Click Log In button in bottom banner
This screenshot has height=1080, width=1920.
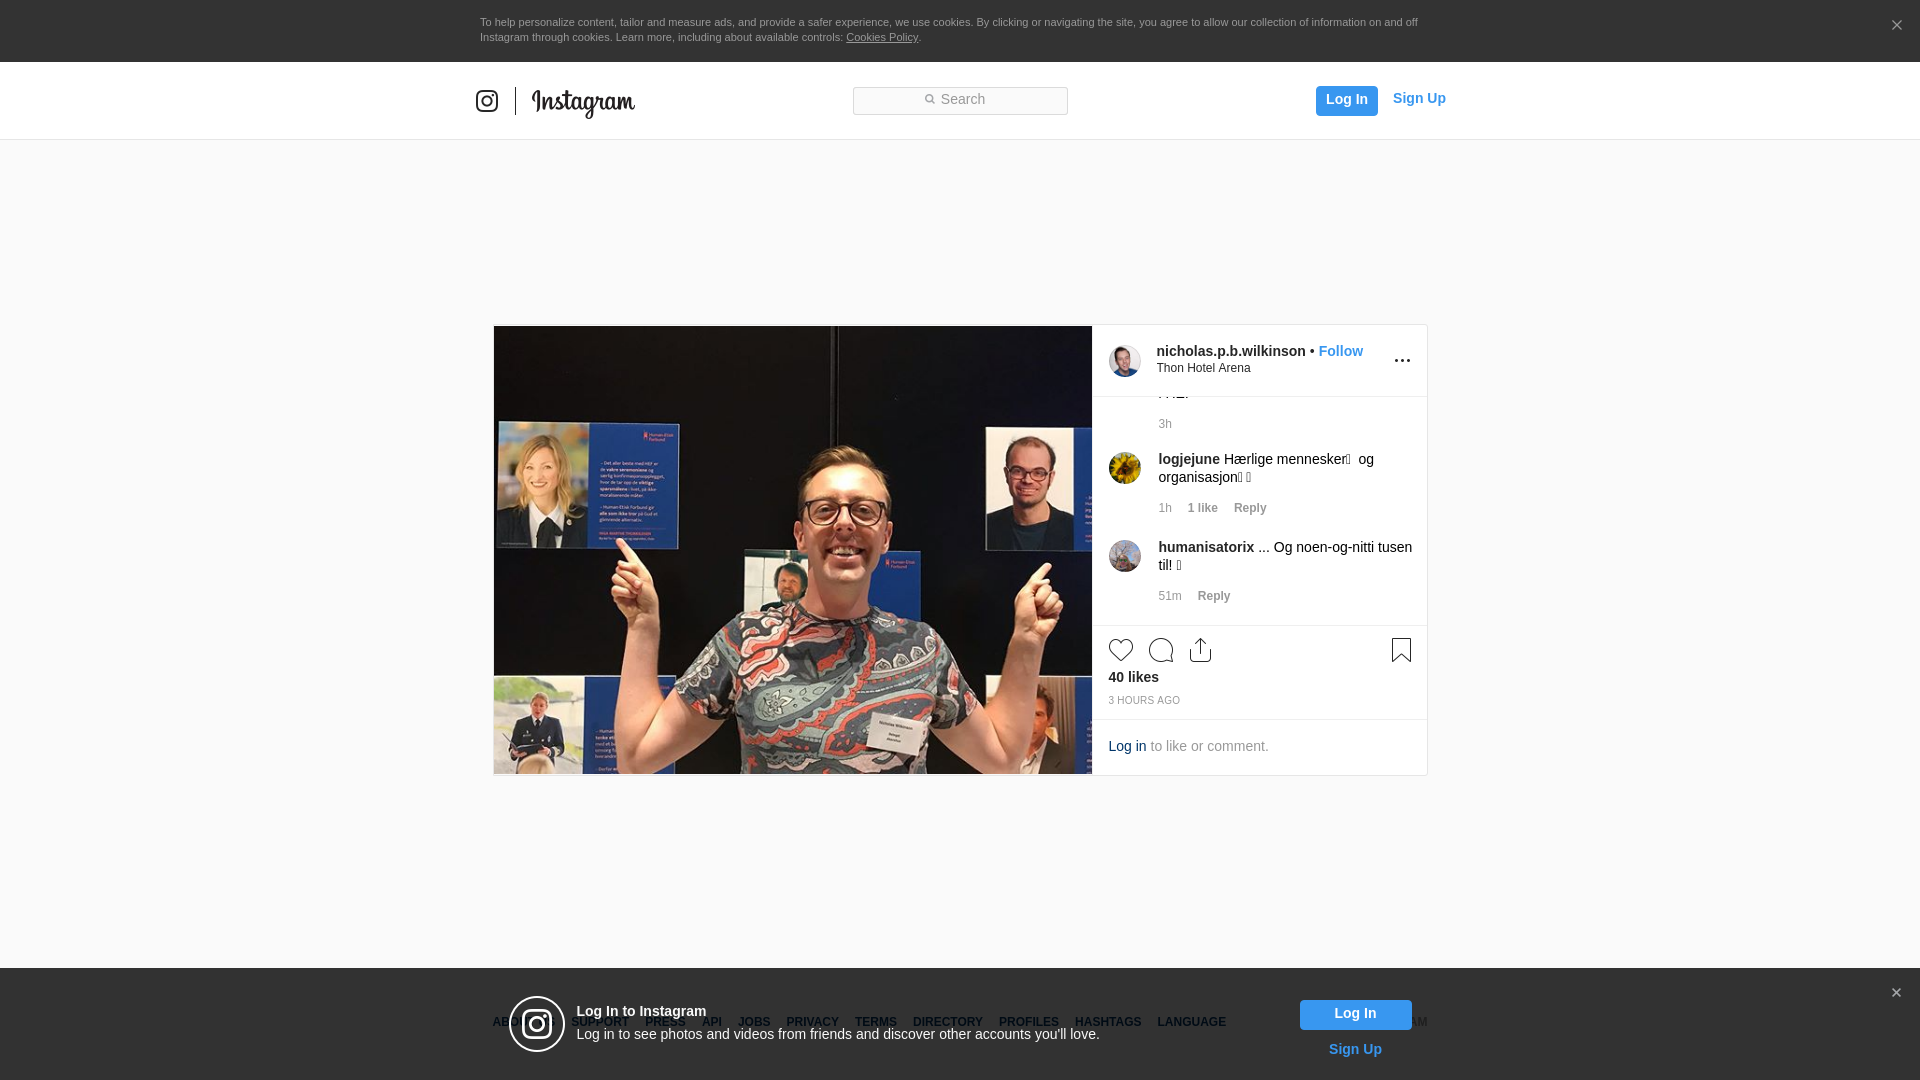pos(1356,1015)
